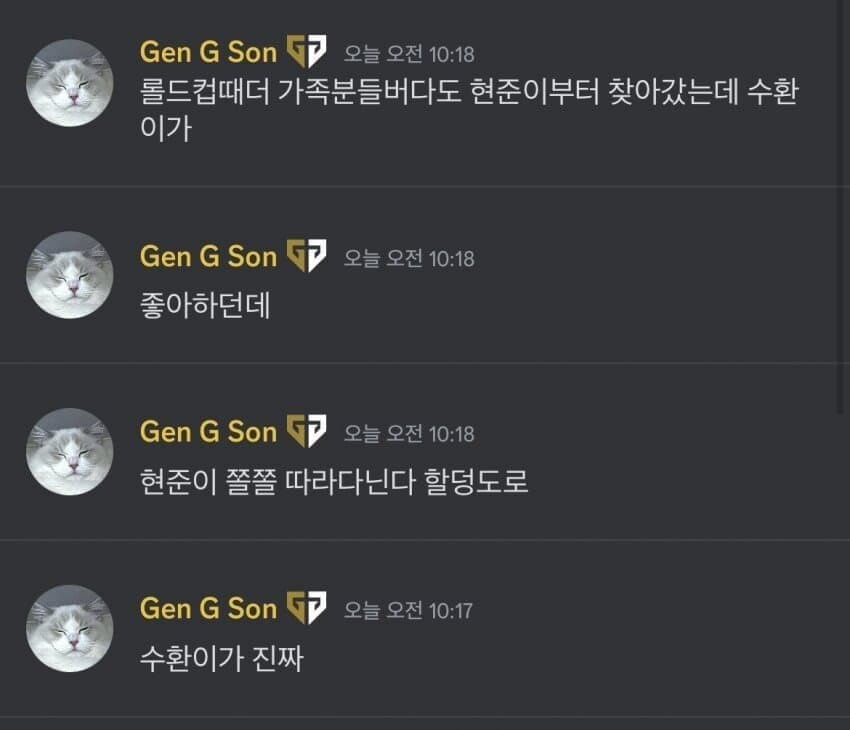
Task: Click the 10:18 timestamp on the '롤드컵때더' message
Action: pyautogui.click(x=409, y=53)
